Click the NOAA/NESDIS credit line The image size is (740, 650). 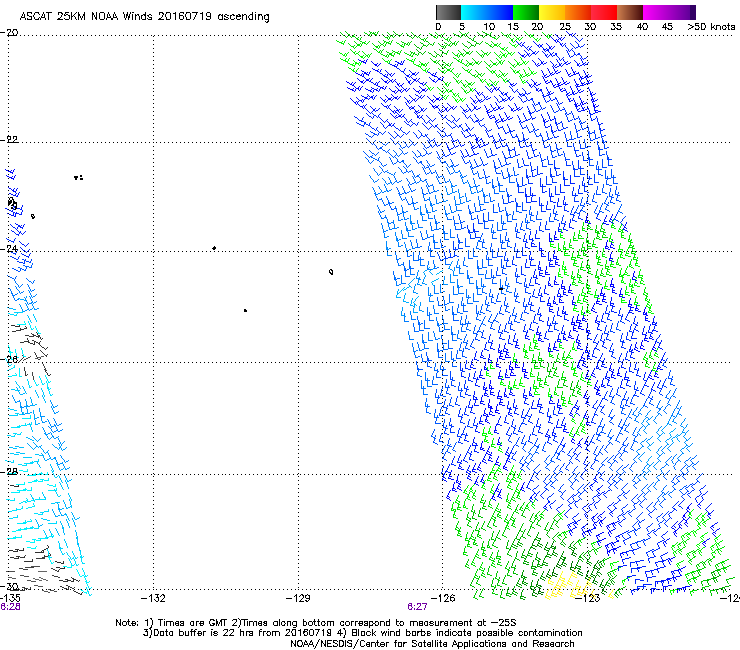tap(432, 644)
